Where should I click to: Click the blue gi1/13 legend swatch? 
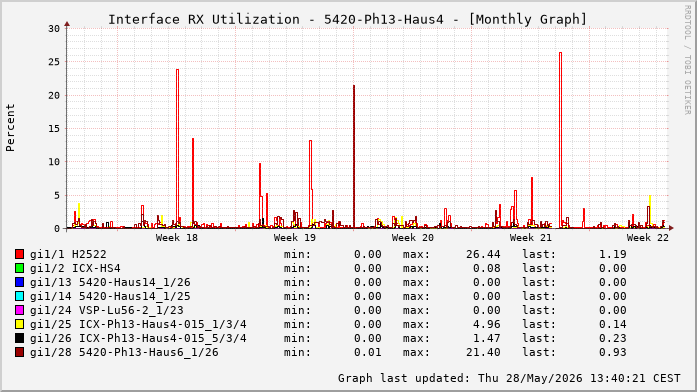coord(19,282)
